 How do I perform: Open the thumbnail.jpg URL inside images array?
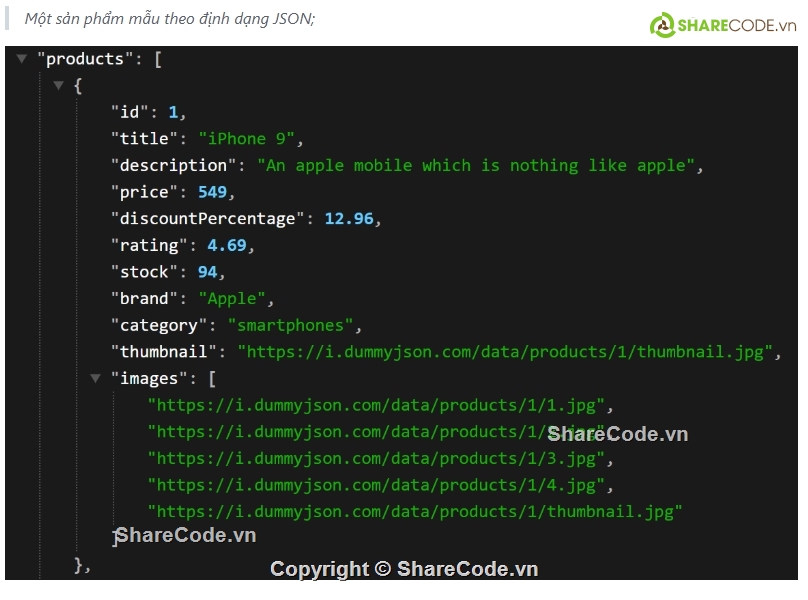[x=415, y=512]
